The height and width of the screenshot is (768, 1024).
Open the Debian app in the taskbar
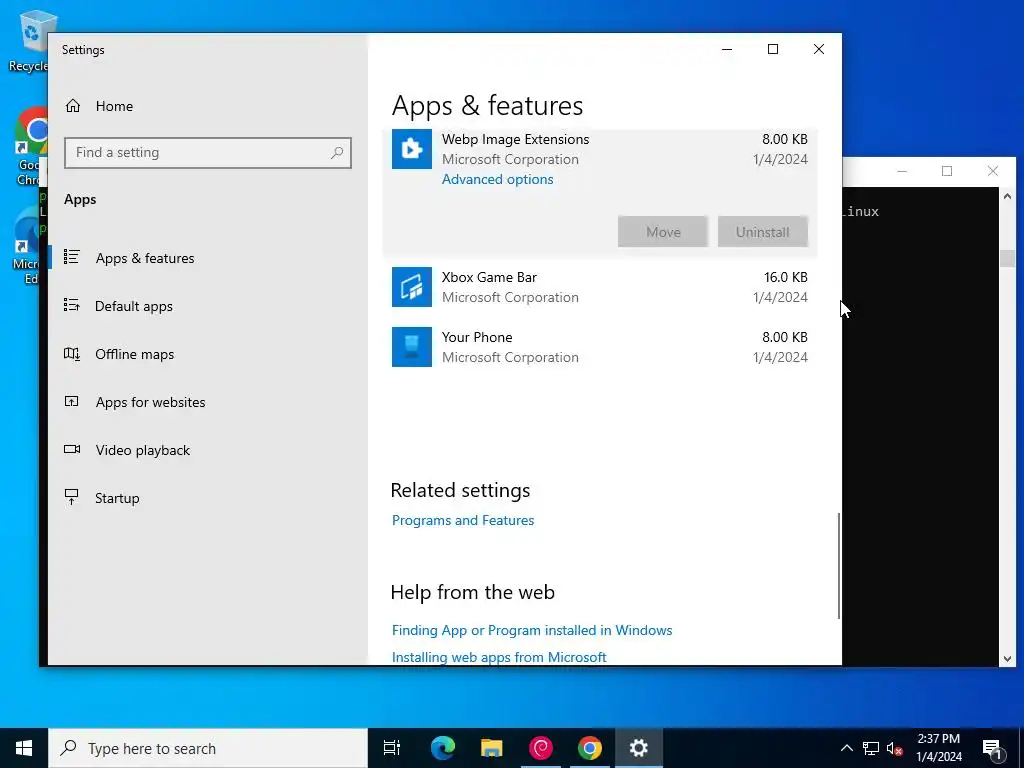point(541,748)
